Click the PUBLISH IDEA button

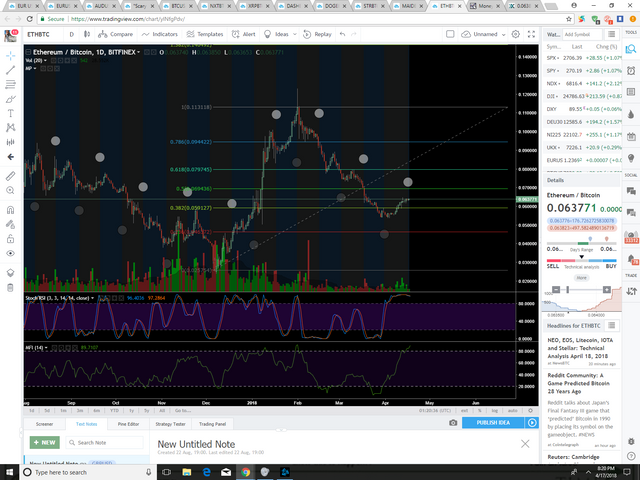[493, 422]
